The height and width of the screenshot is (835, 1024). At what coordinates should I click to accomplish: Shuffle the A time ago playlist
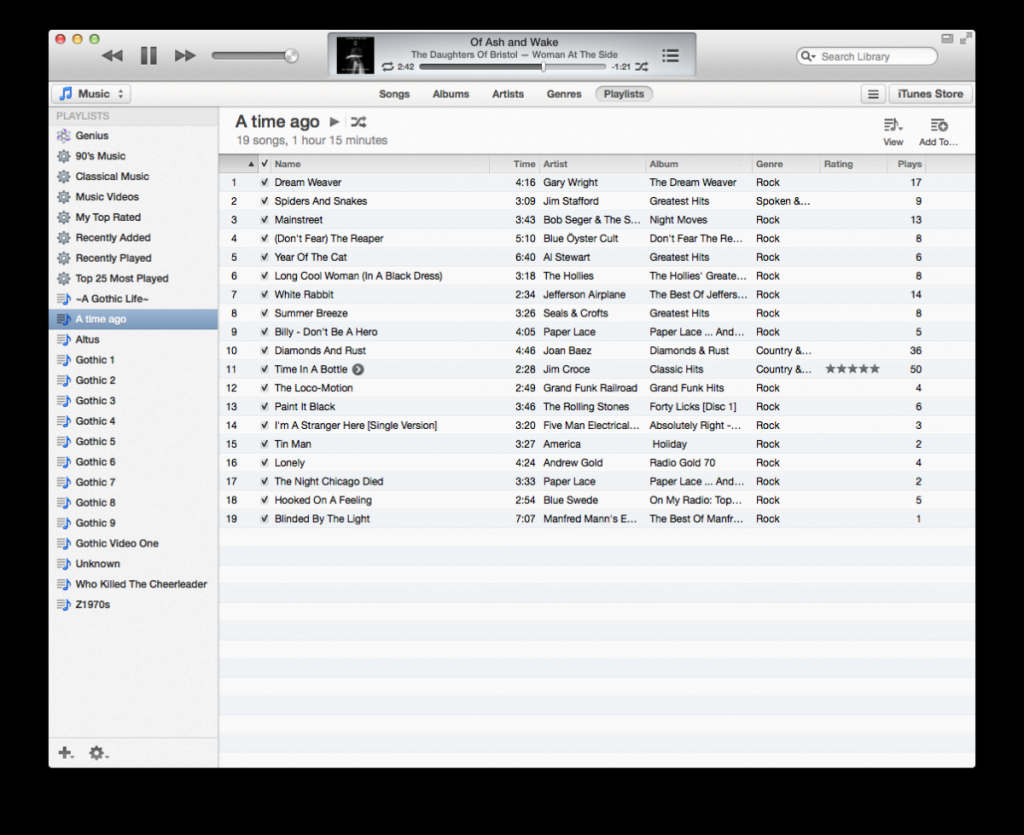point(358,122)
